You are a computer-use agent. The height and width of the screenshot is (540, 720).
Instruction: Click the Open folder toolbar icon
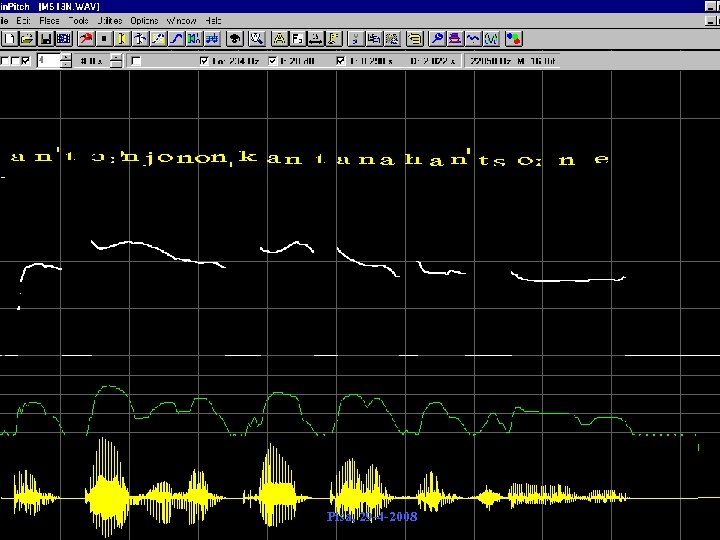pyautogui.click(x=28, y=39)
